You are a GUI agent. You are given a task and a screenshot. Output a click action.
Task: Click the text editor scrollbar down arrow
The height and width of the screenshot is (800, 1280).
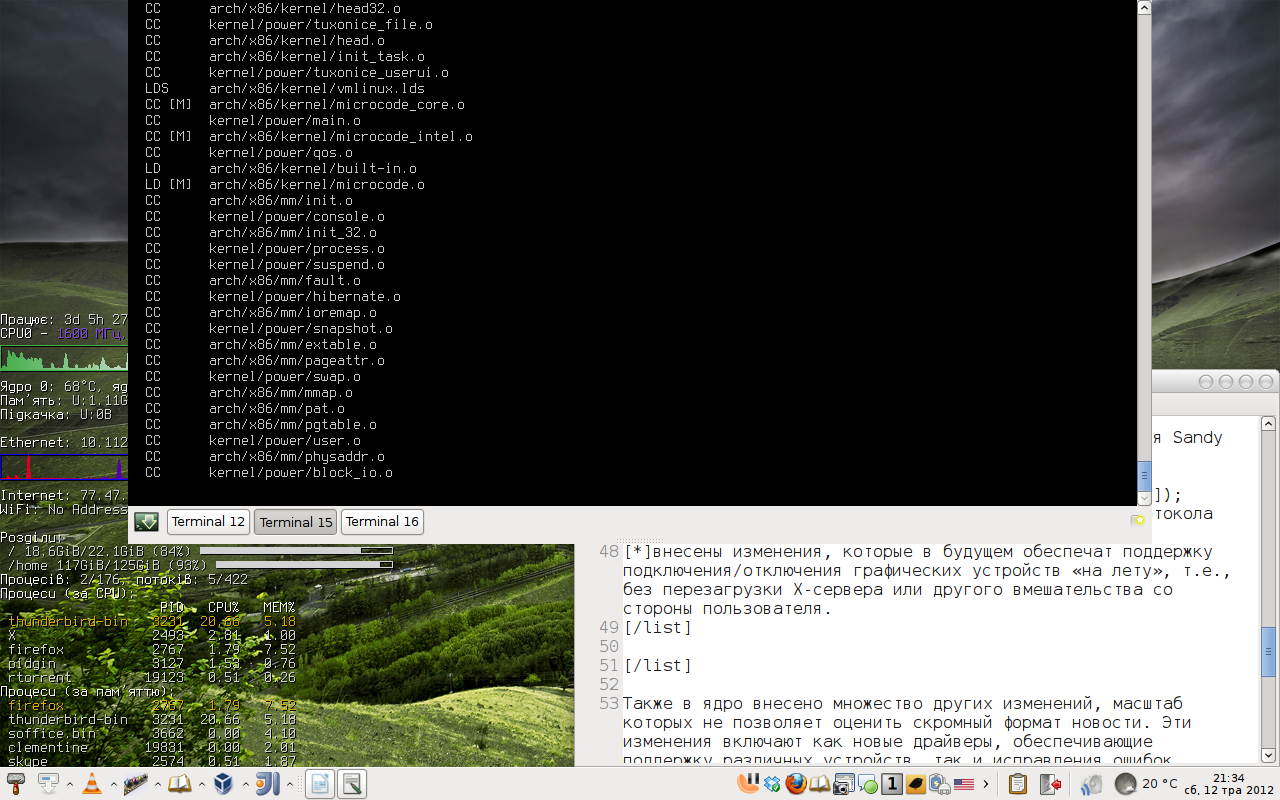1268,755
